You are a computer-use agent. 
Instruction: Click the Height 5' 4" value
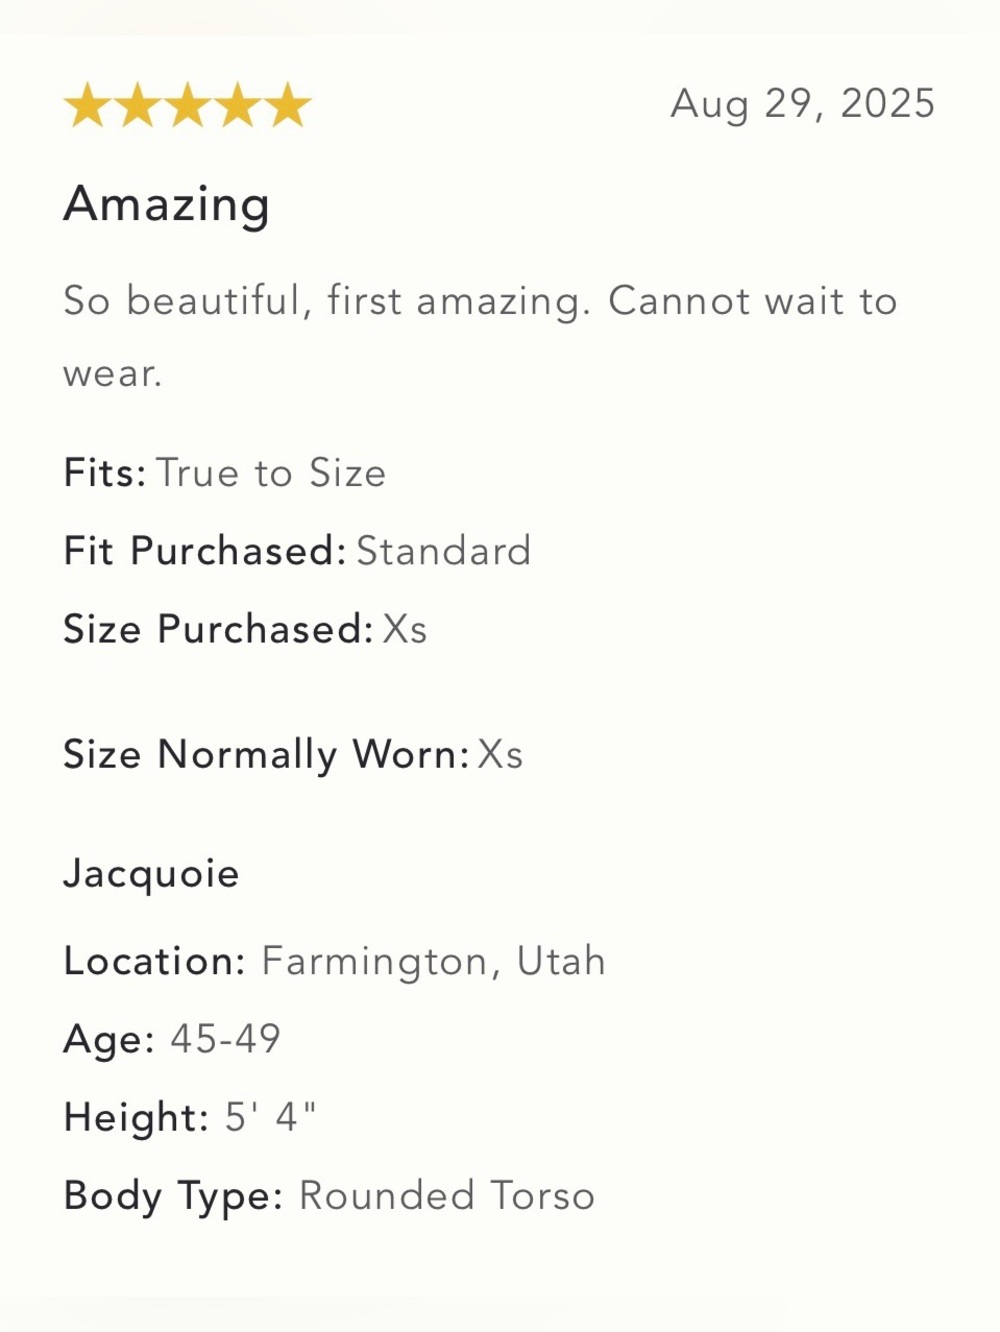click(270, 1117)
